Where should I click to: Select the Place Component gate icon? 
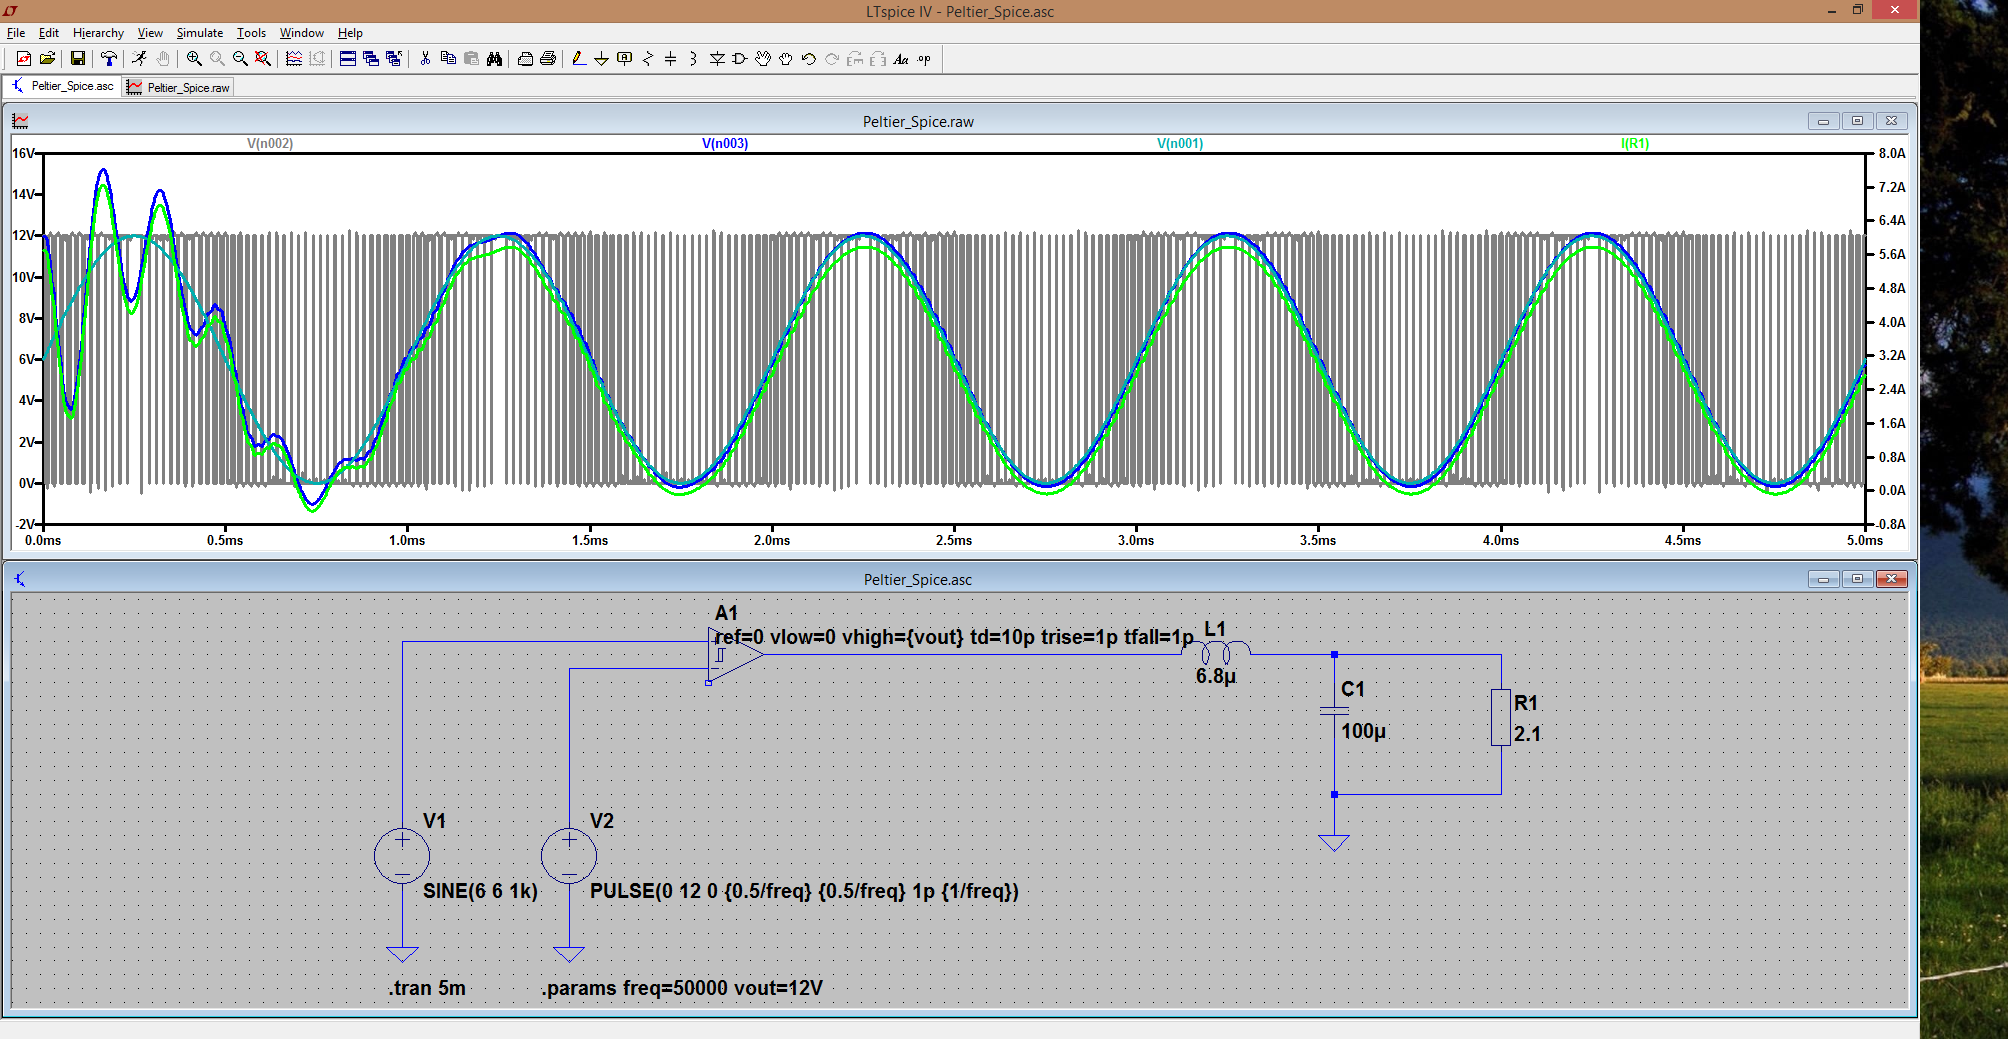click(x=740, y=59)
